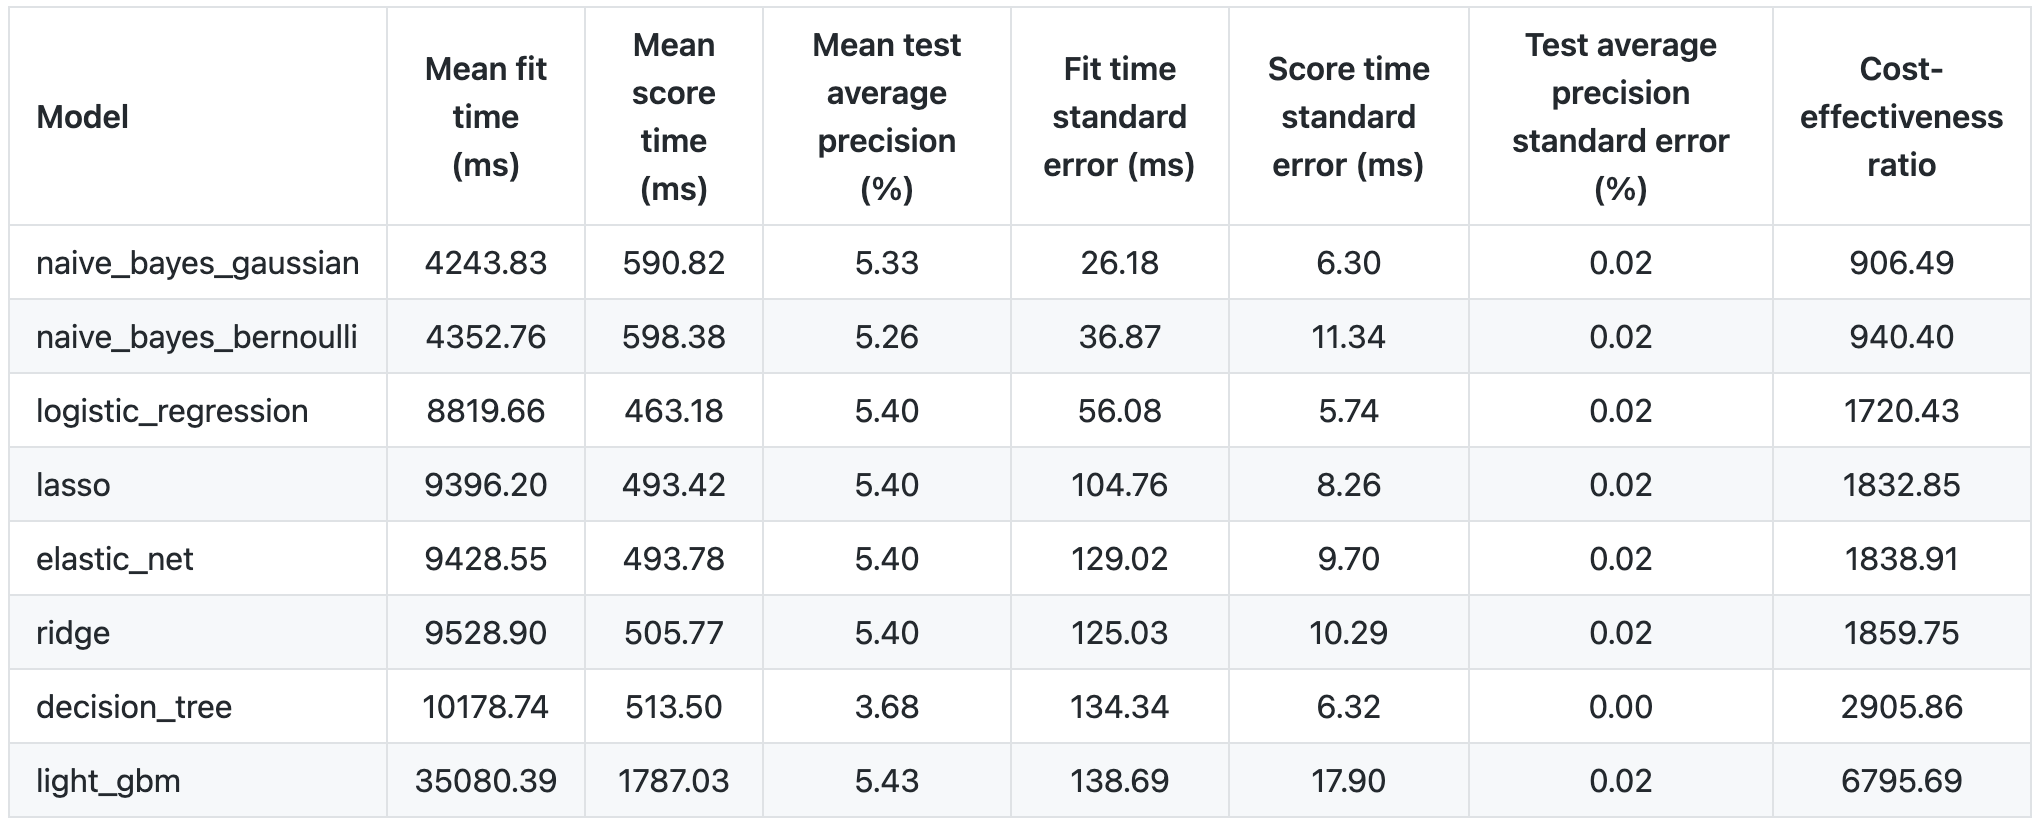Click the lasso model name

pos(73,485)
